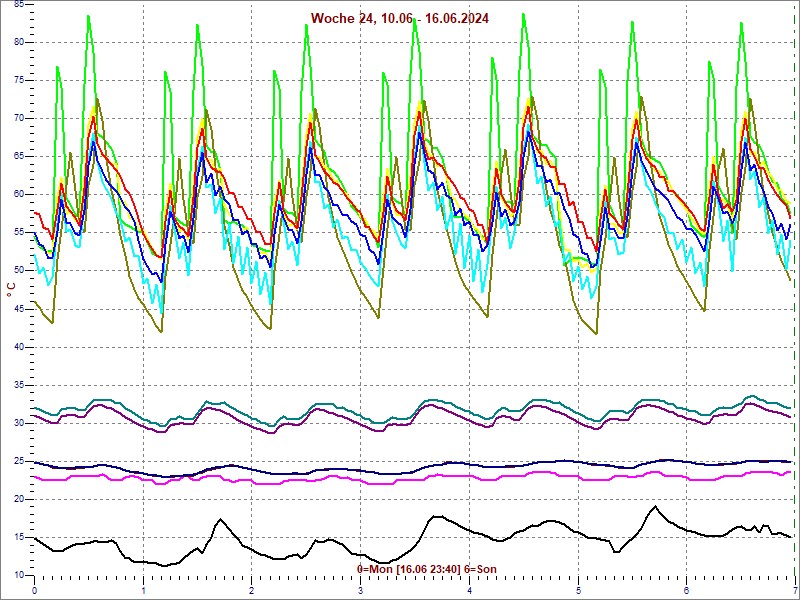Click y-axis label 75
The image size is (800, 600).
(19, 80)
